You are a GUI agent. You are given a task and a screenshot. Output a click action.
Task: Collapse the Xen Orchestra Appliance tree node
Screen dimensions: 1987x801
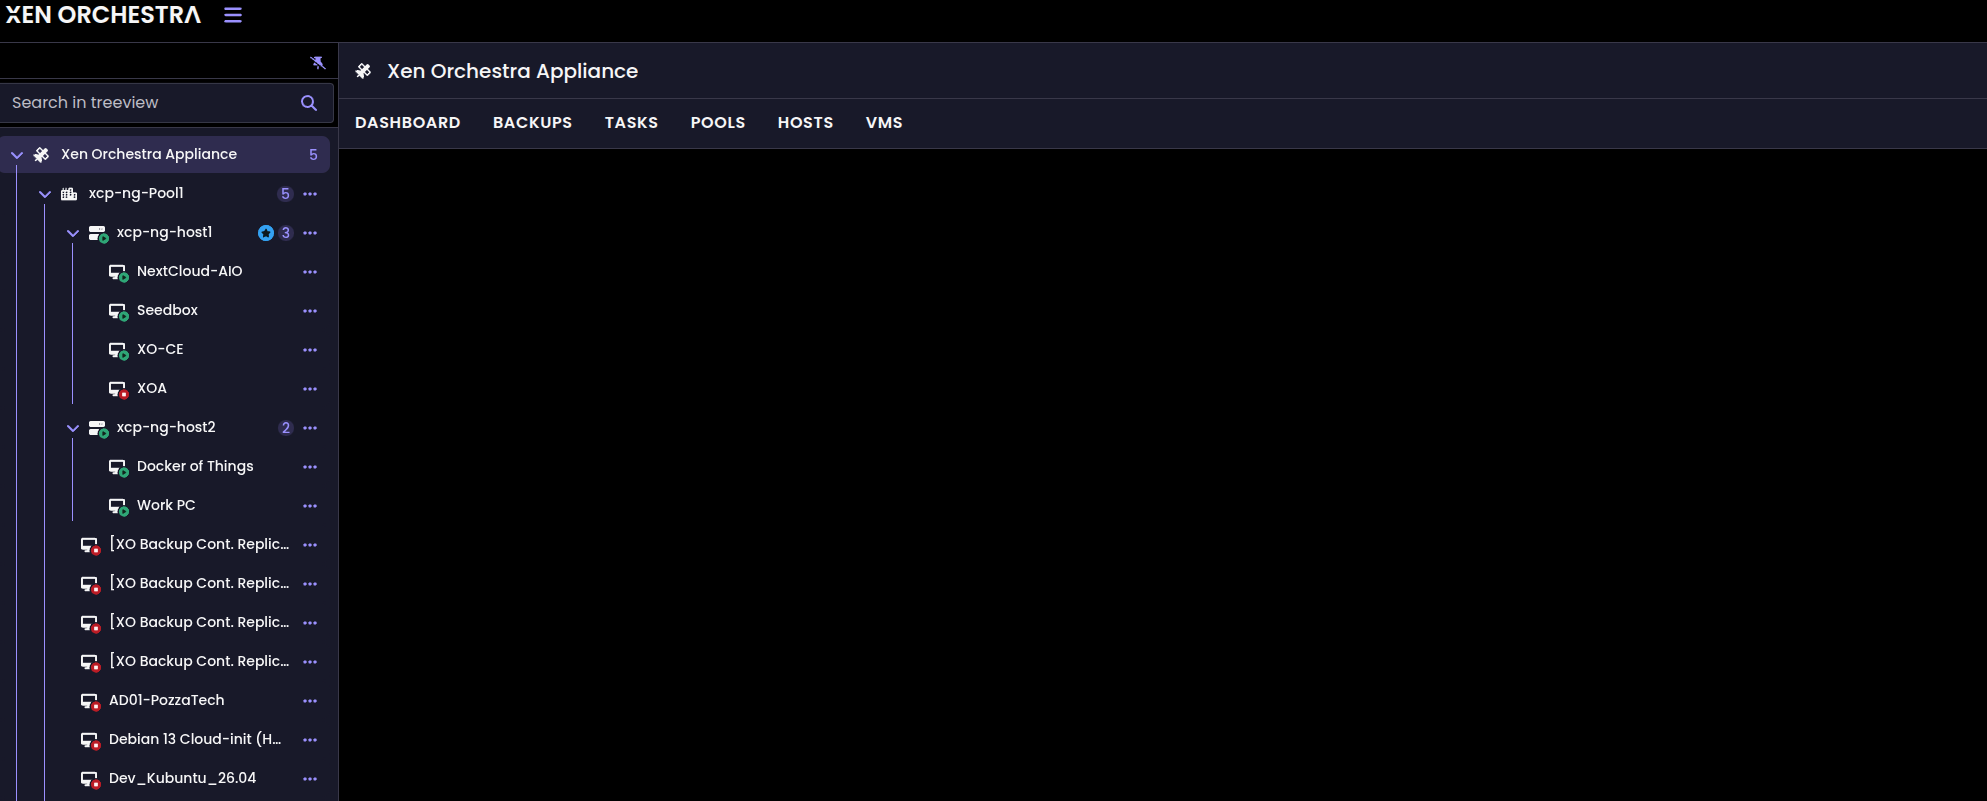click(x=17, y=155)
